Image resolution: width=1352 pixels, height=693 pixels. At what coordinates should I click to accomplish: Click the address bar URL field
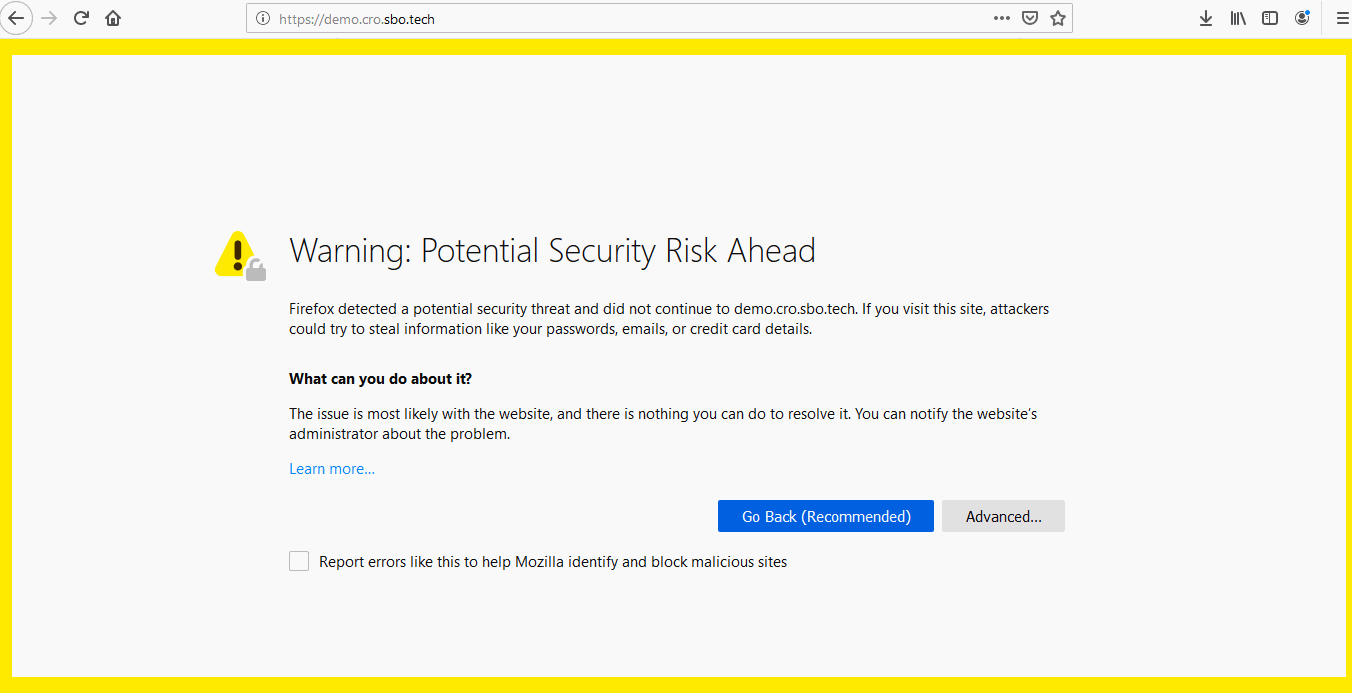coord(600,18)
